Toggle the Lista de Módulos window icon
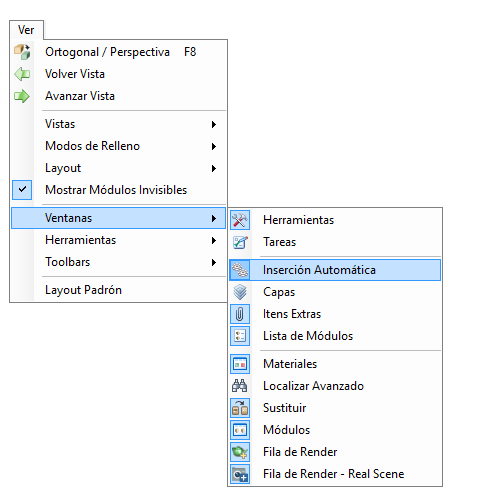This screenshot has height=494, width=481. click(x=240, y=336)
